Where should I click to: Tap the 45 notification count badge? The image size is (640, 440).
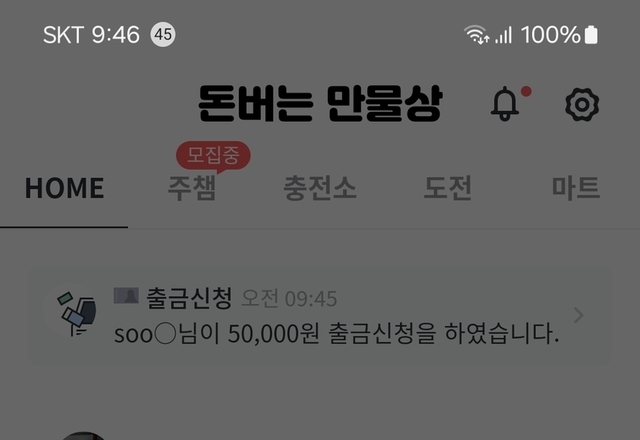[163, 34]
